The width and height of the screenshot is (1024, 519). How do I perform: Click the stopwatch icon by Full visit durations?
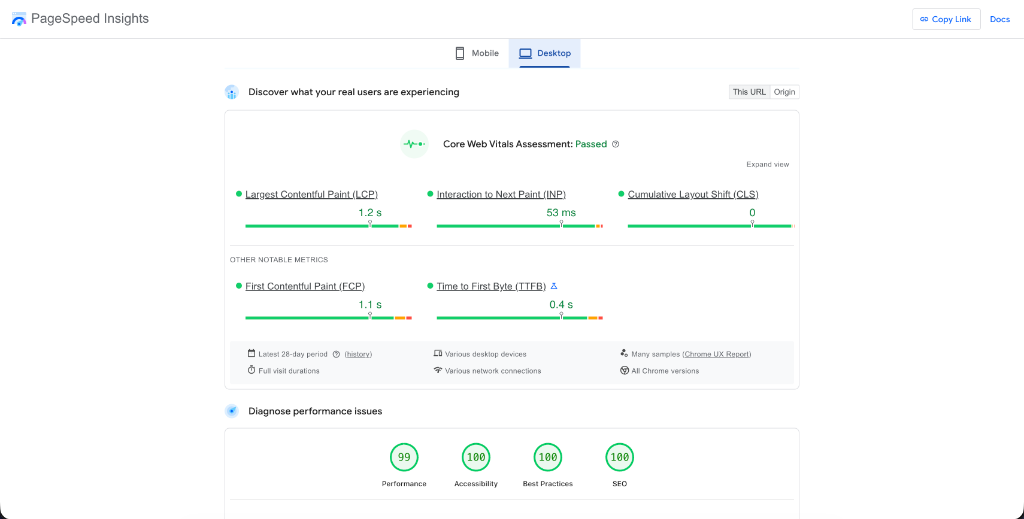(251, 370)
